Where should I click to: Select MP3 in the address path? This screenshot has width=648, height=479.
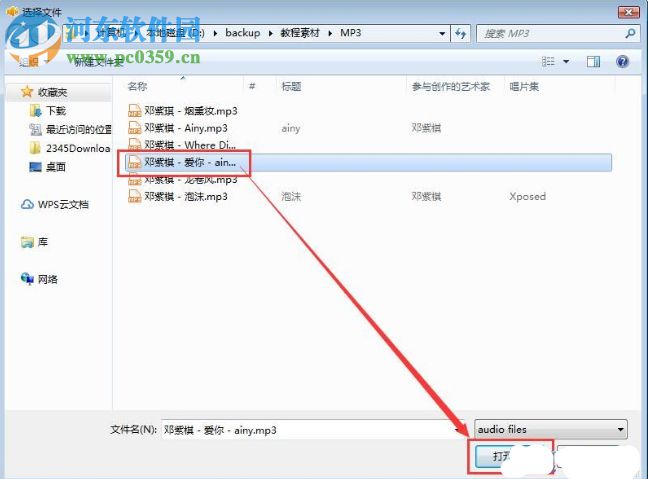[x=350, y=33]
